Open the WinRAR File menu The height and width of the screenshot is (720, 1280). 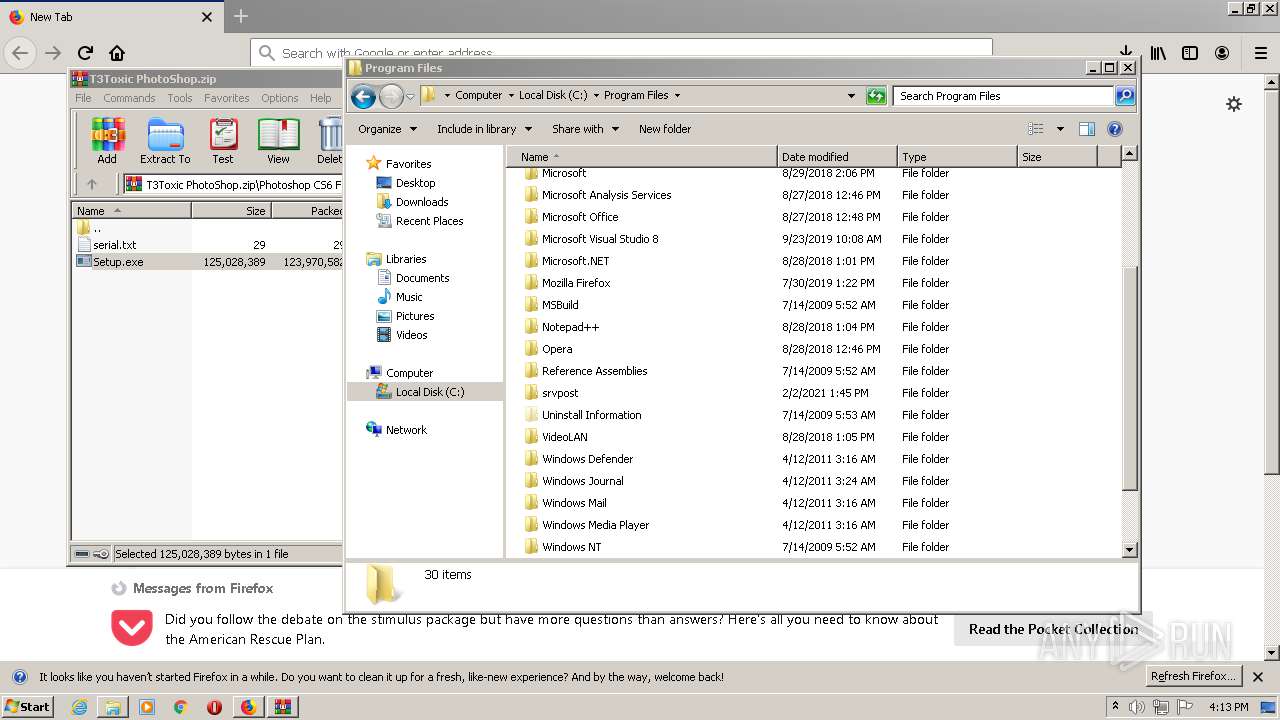click(x=83, y=98)
